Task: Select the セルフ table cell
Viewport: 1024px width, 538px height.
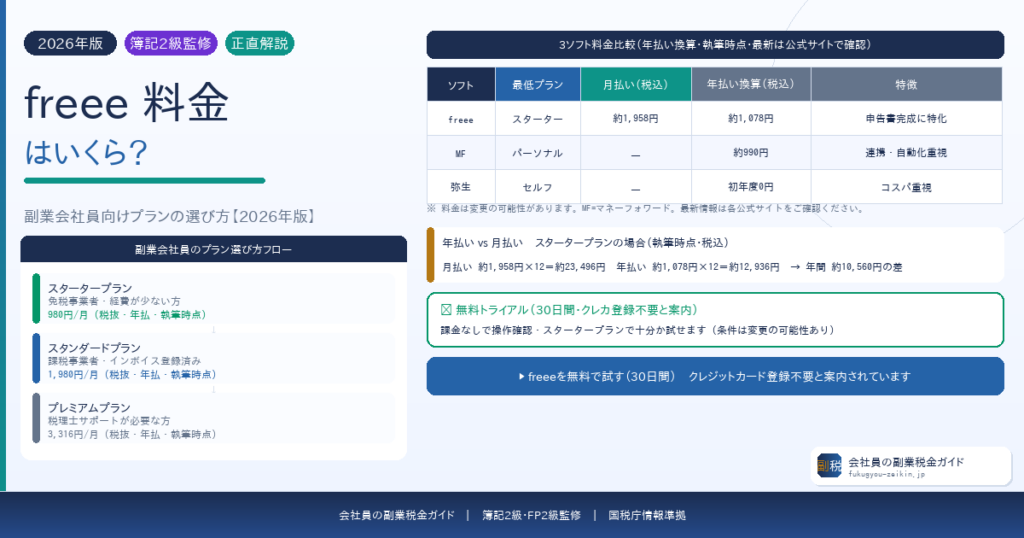Action: (537, 187)
